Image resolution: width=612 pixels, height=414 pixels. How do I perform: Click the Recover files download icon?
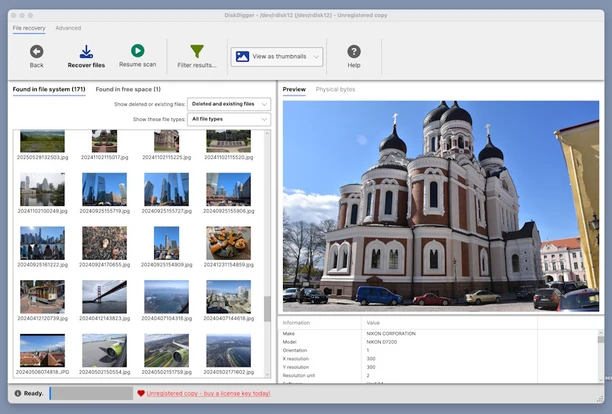[86, 51]
